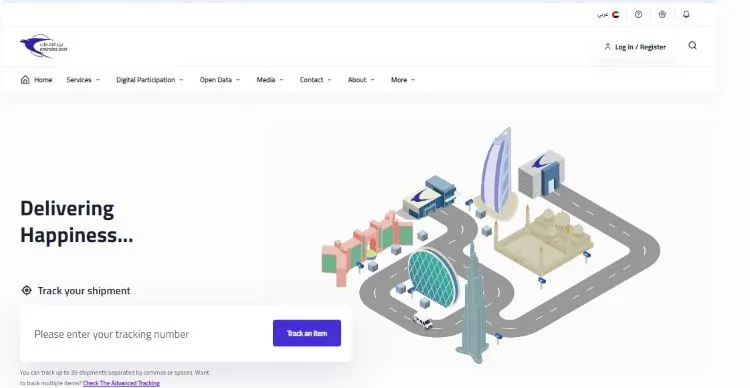Select the Contact menu item
750x388 pixels.
point(315,80)
